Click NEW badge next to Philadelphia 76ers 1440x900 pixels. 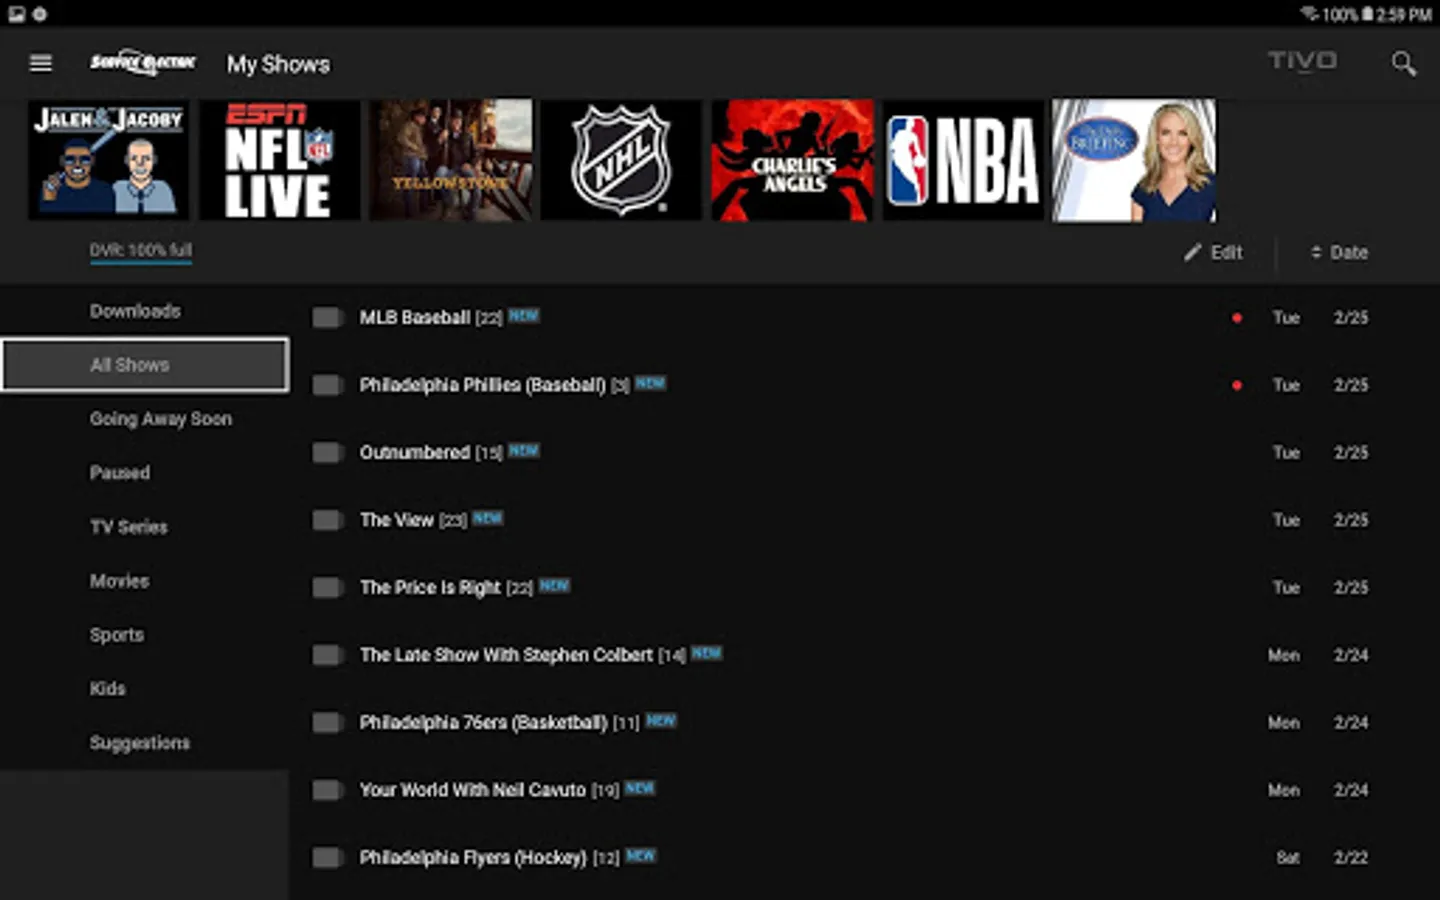[661, 720]
